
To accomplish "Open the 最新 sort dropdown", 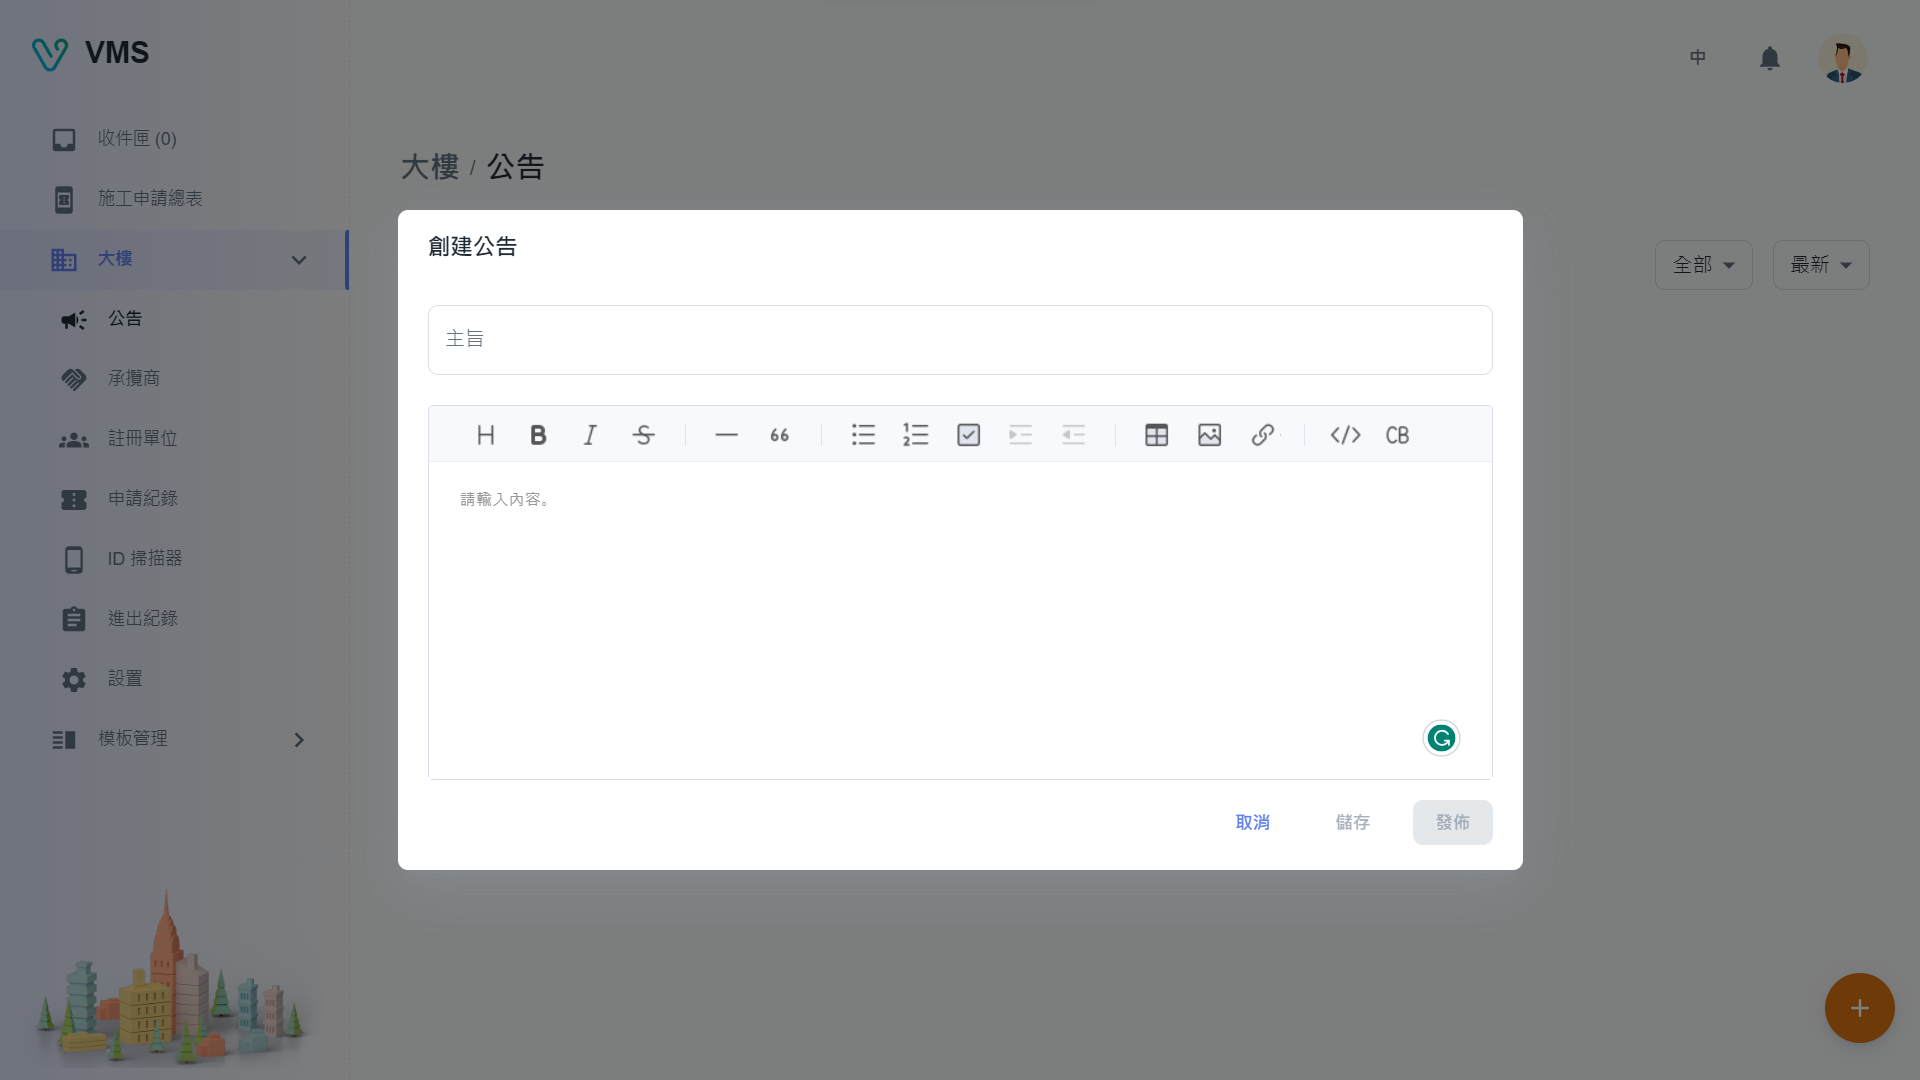I will 1820,265.
